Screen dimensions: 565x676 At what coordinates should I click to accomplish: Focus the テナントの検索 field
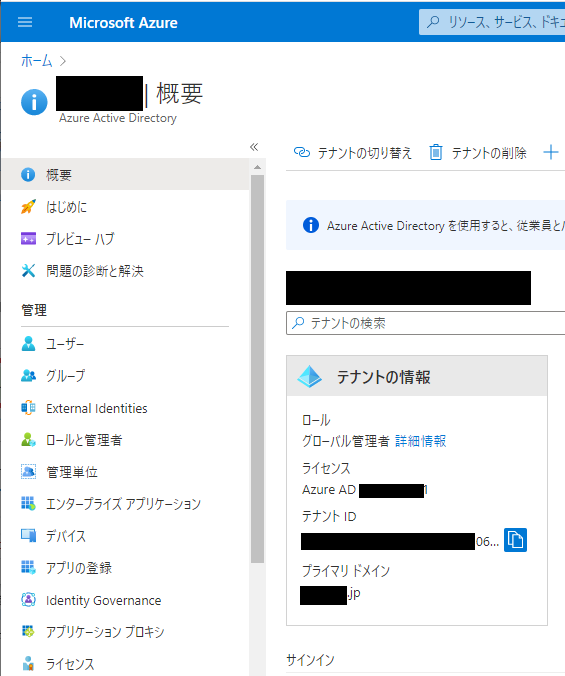[425, 323]
